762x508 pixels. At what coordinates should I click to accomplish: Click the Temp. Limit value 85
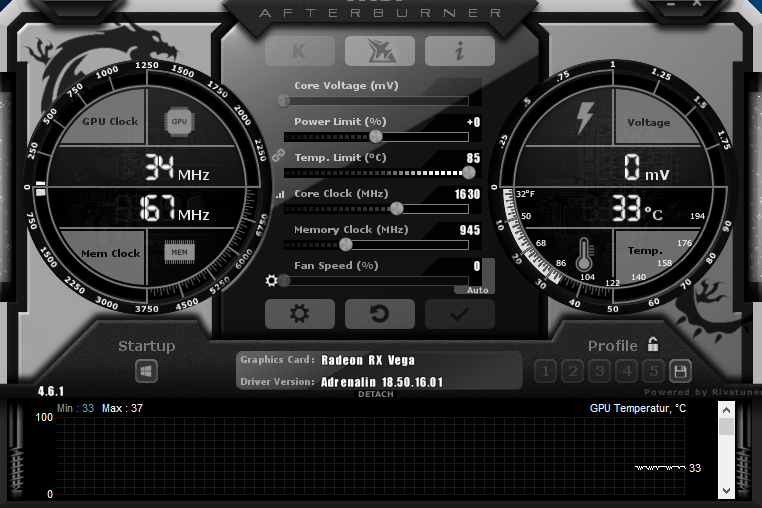point(473,158)
